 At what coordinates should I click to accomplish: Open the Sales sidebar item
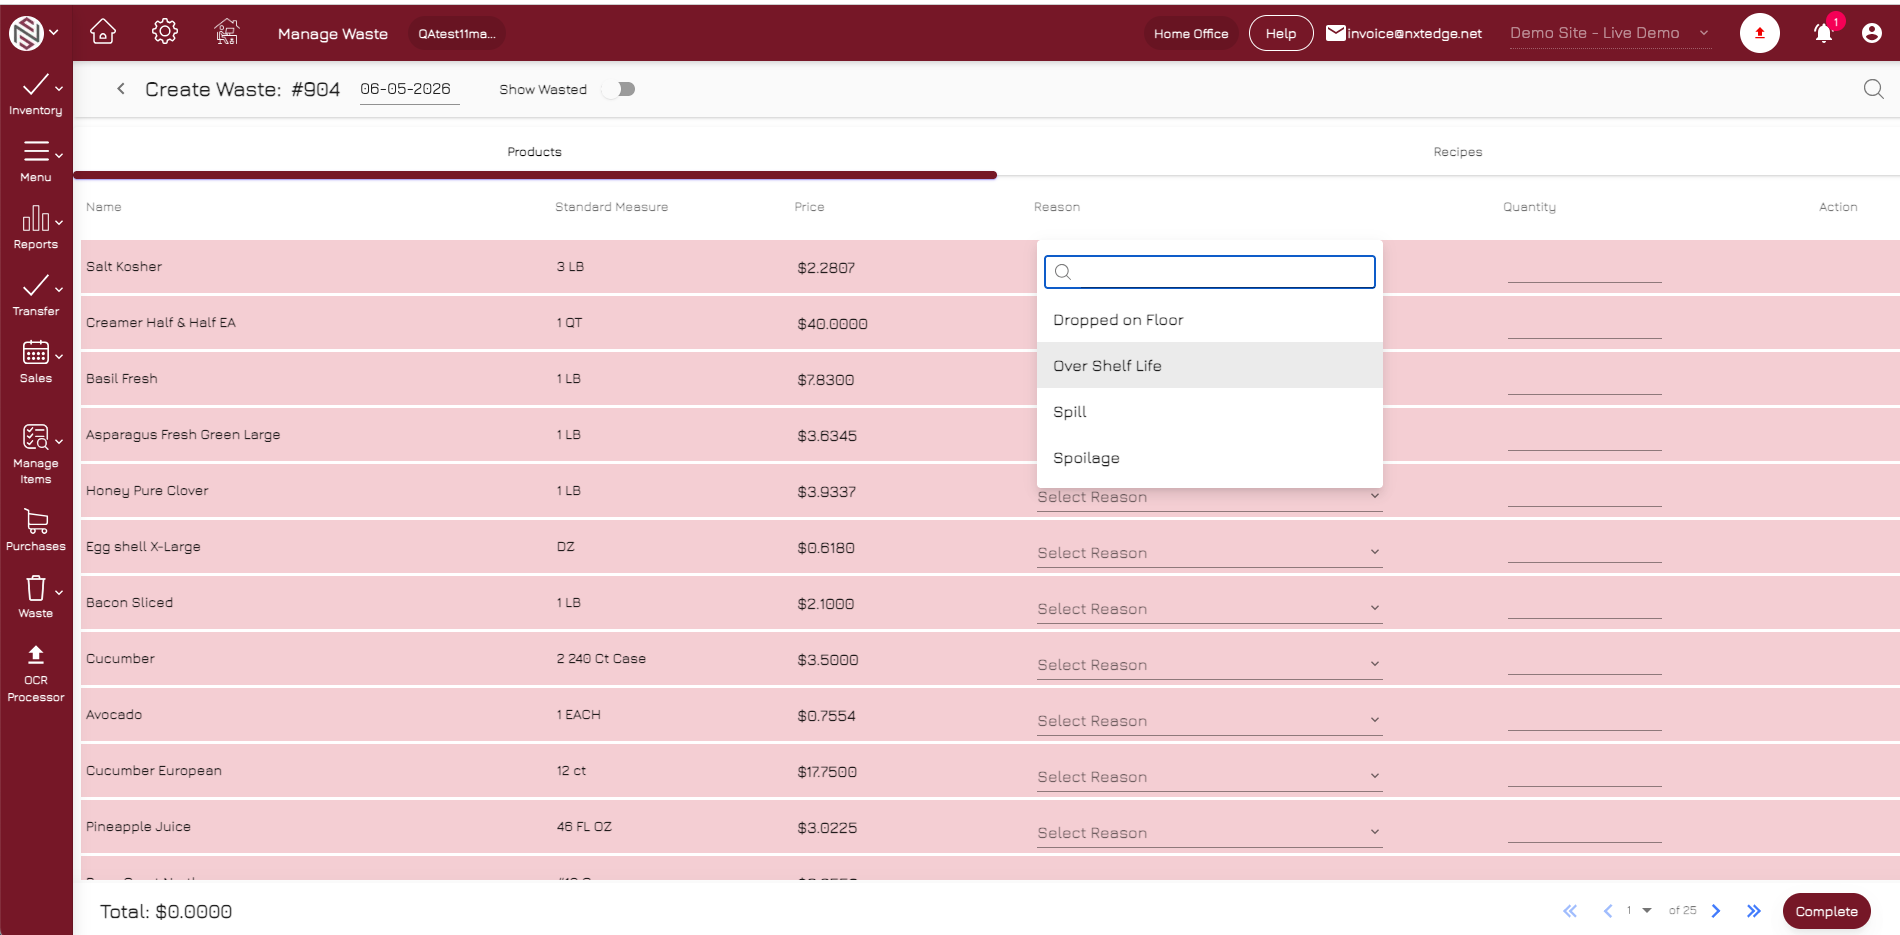36,363
